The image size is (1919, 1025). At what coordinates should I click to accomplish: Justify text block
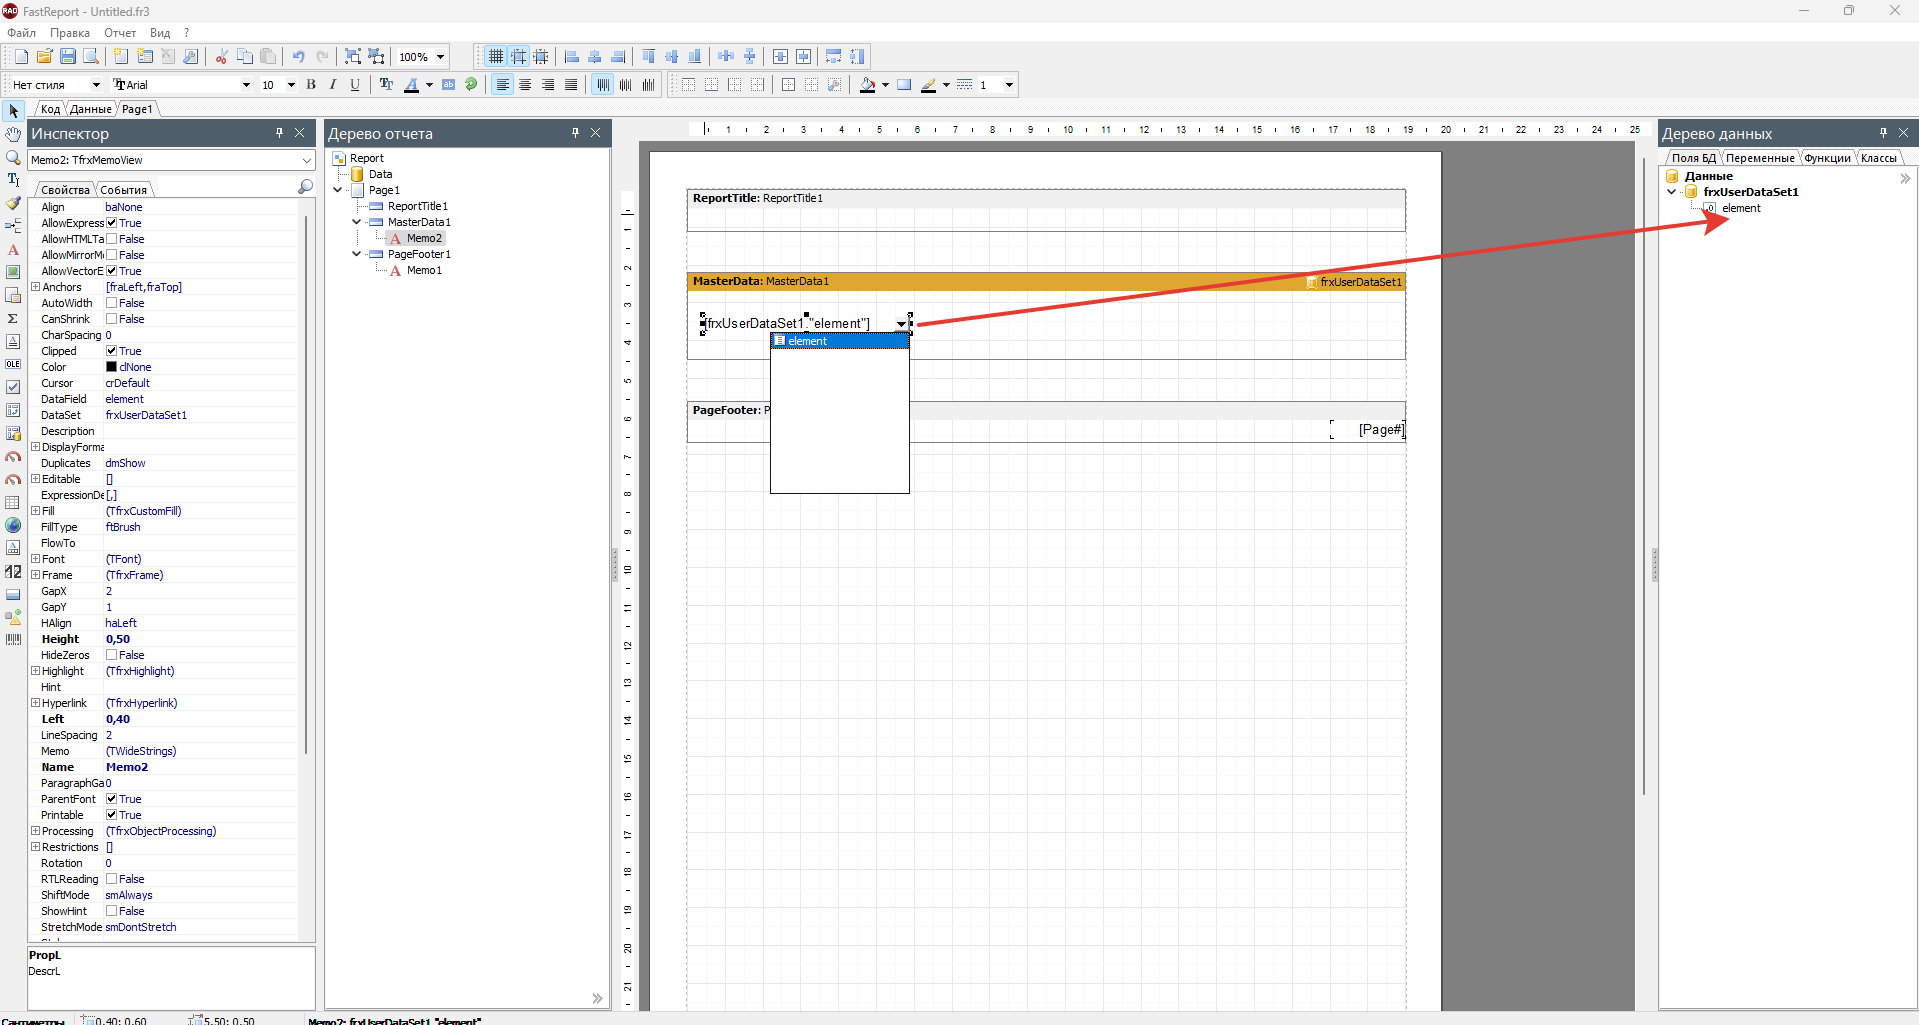click(x=571, y=85)
